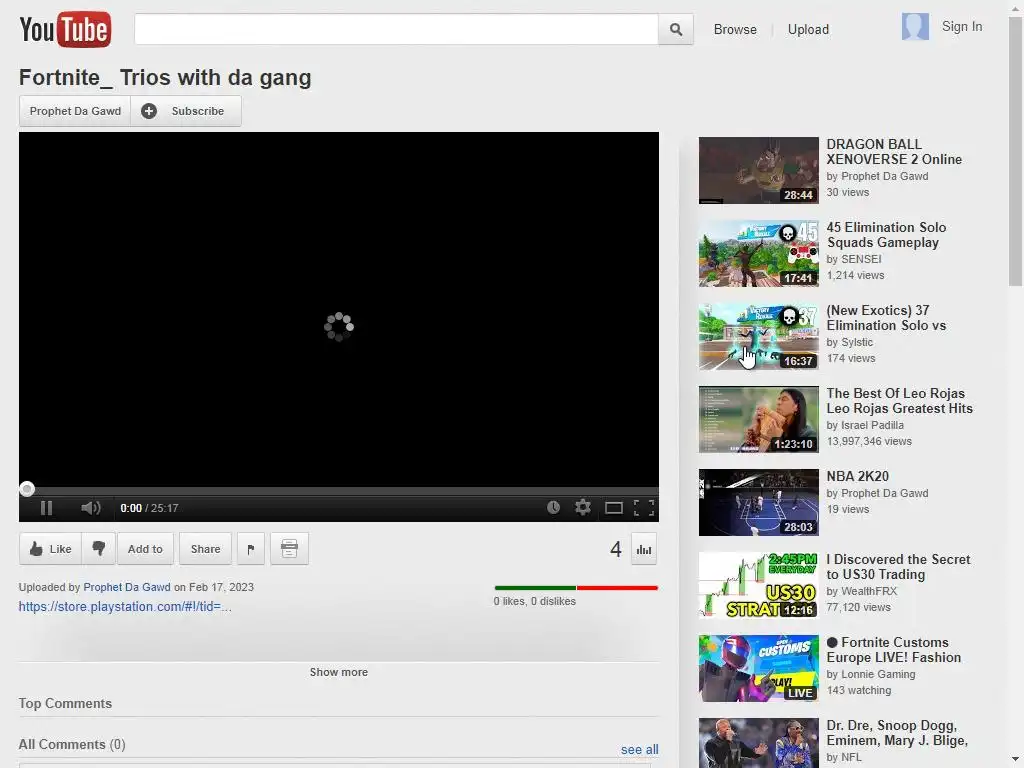Click the user avatar icon
The height and width of the screenshot is (768, 1024).
(x=915, y=27)
